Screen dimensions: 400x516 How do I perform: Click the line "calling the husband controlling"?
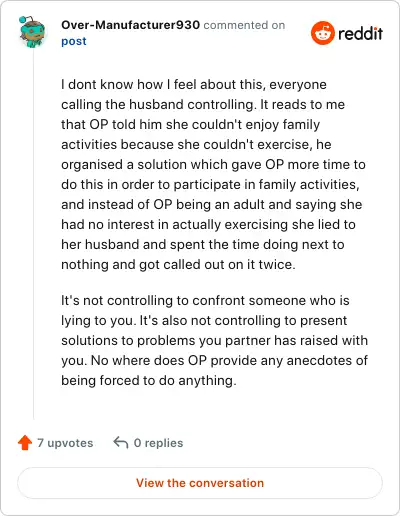coord(203,105)
